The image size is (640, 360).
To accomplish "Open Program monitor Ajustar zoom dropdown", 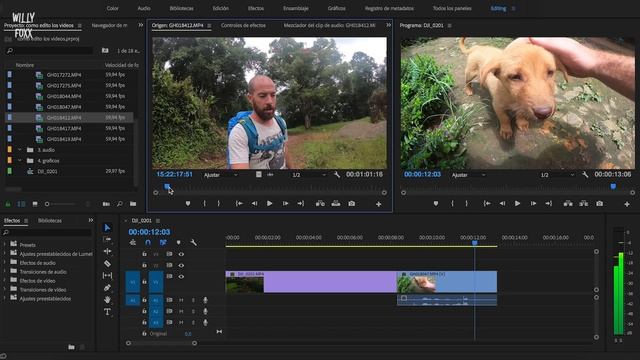I will (x=469, y=175).
